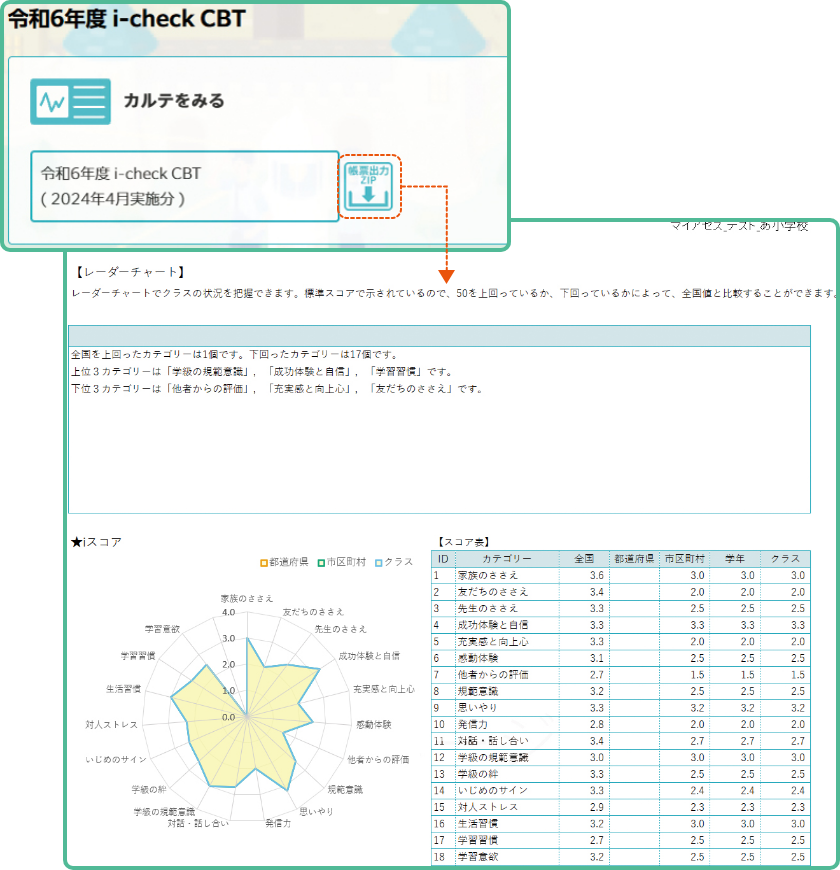Click the radar chart 4.0 scale label

(229, 613)
